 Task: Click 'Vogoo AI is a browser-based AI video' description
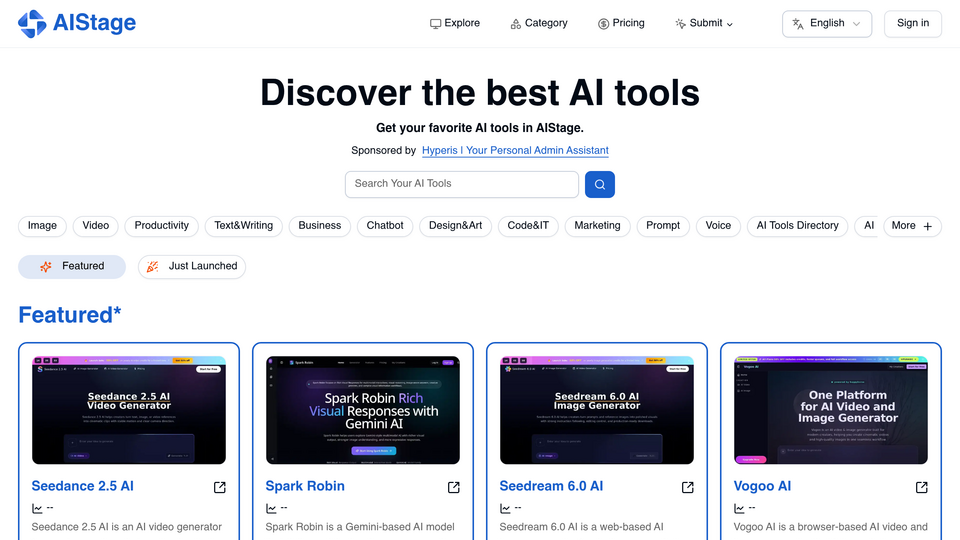[x=831, y=527]
